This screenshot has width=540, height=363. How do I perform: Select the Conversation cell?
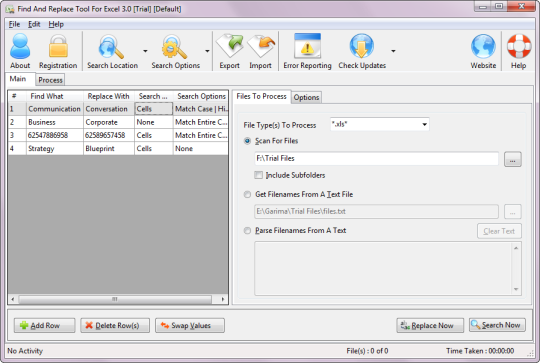pyautogui.click(x=108, y=109)
